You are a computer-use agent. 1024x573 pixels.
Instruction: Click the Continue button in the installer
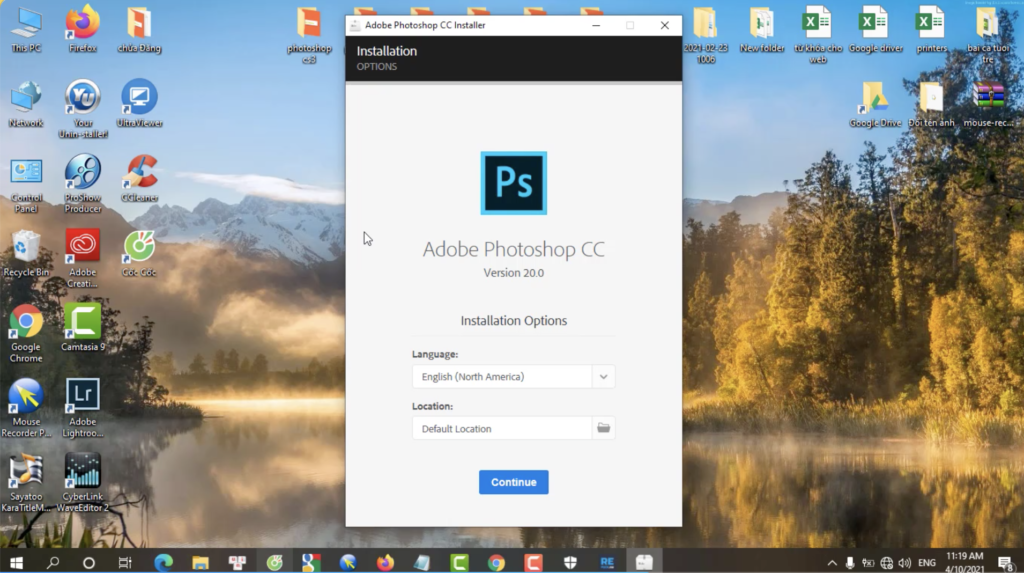tap(513, 482)
